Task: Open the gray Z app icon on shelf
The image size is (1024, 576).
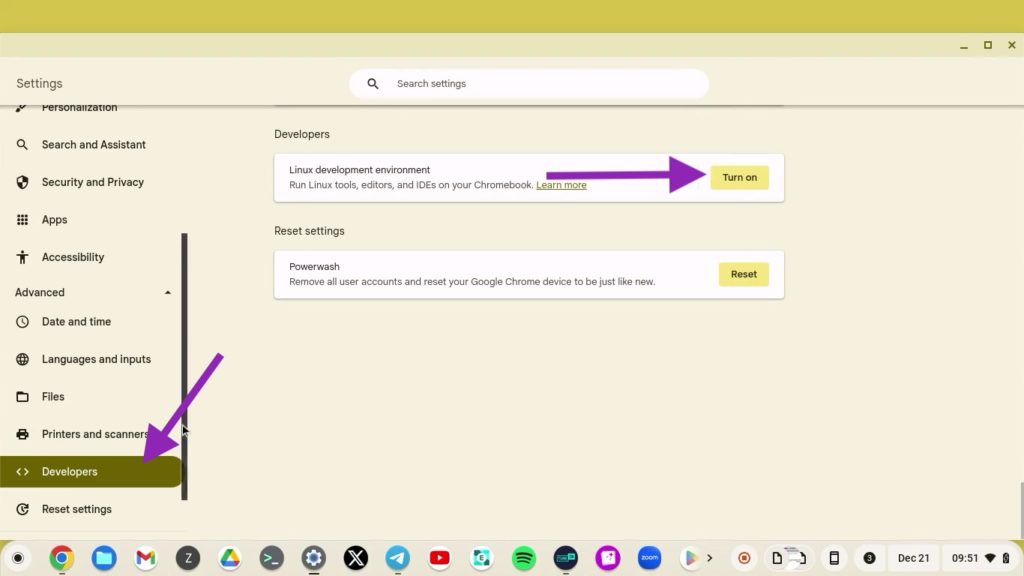Action: [x=188, y=558]
